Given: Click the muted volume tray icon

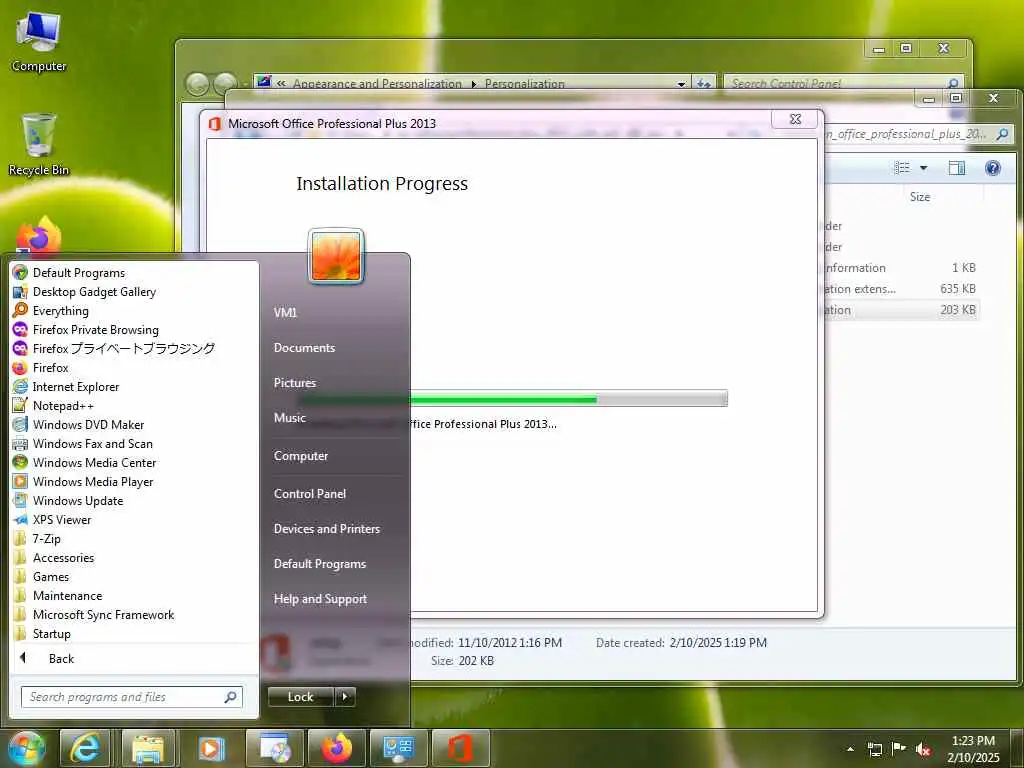Looking at the screenshot, I should 923,749.
